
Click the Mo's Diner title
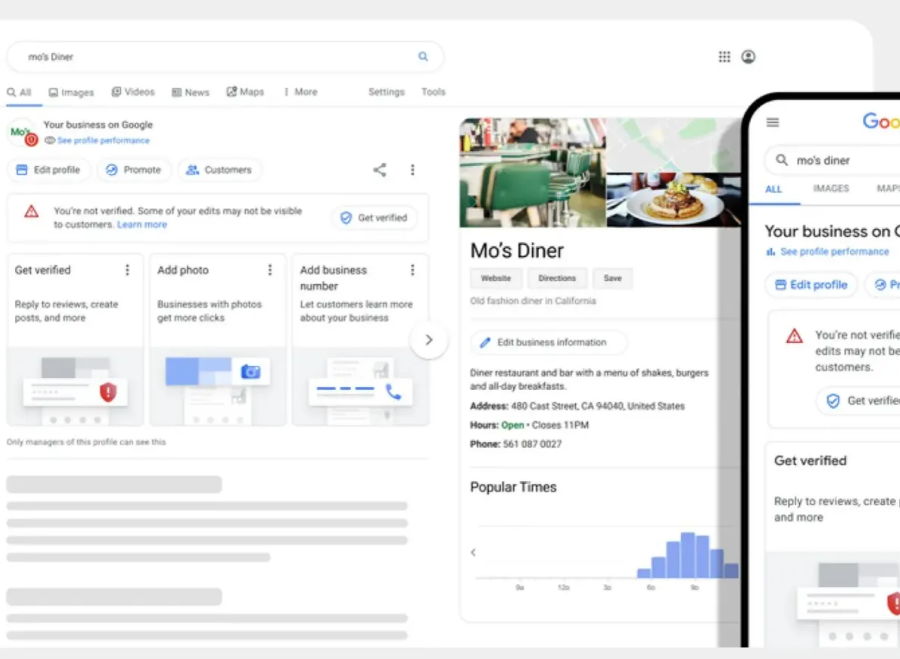(x=517, y=250)
